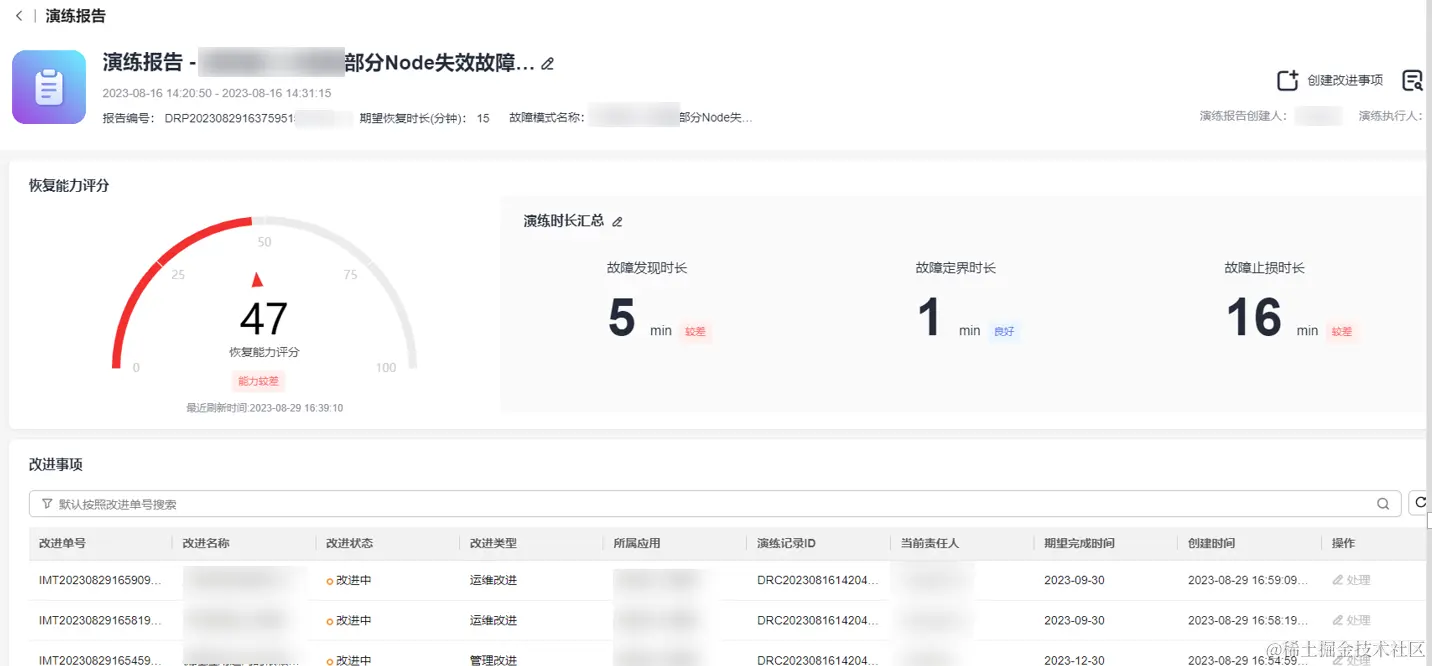Viewport: 1432px width, 666px height.
Task: Click the 演练报告创建人 label
Action: tap(1243, 116)
